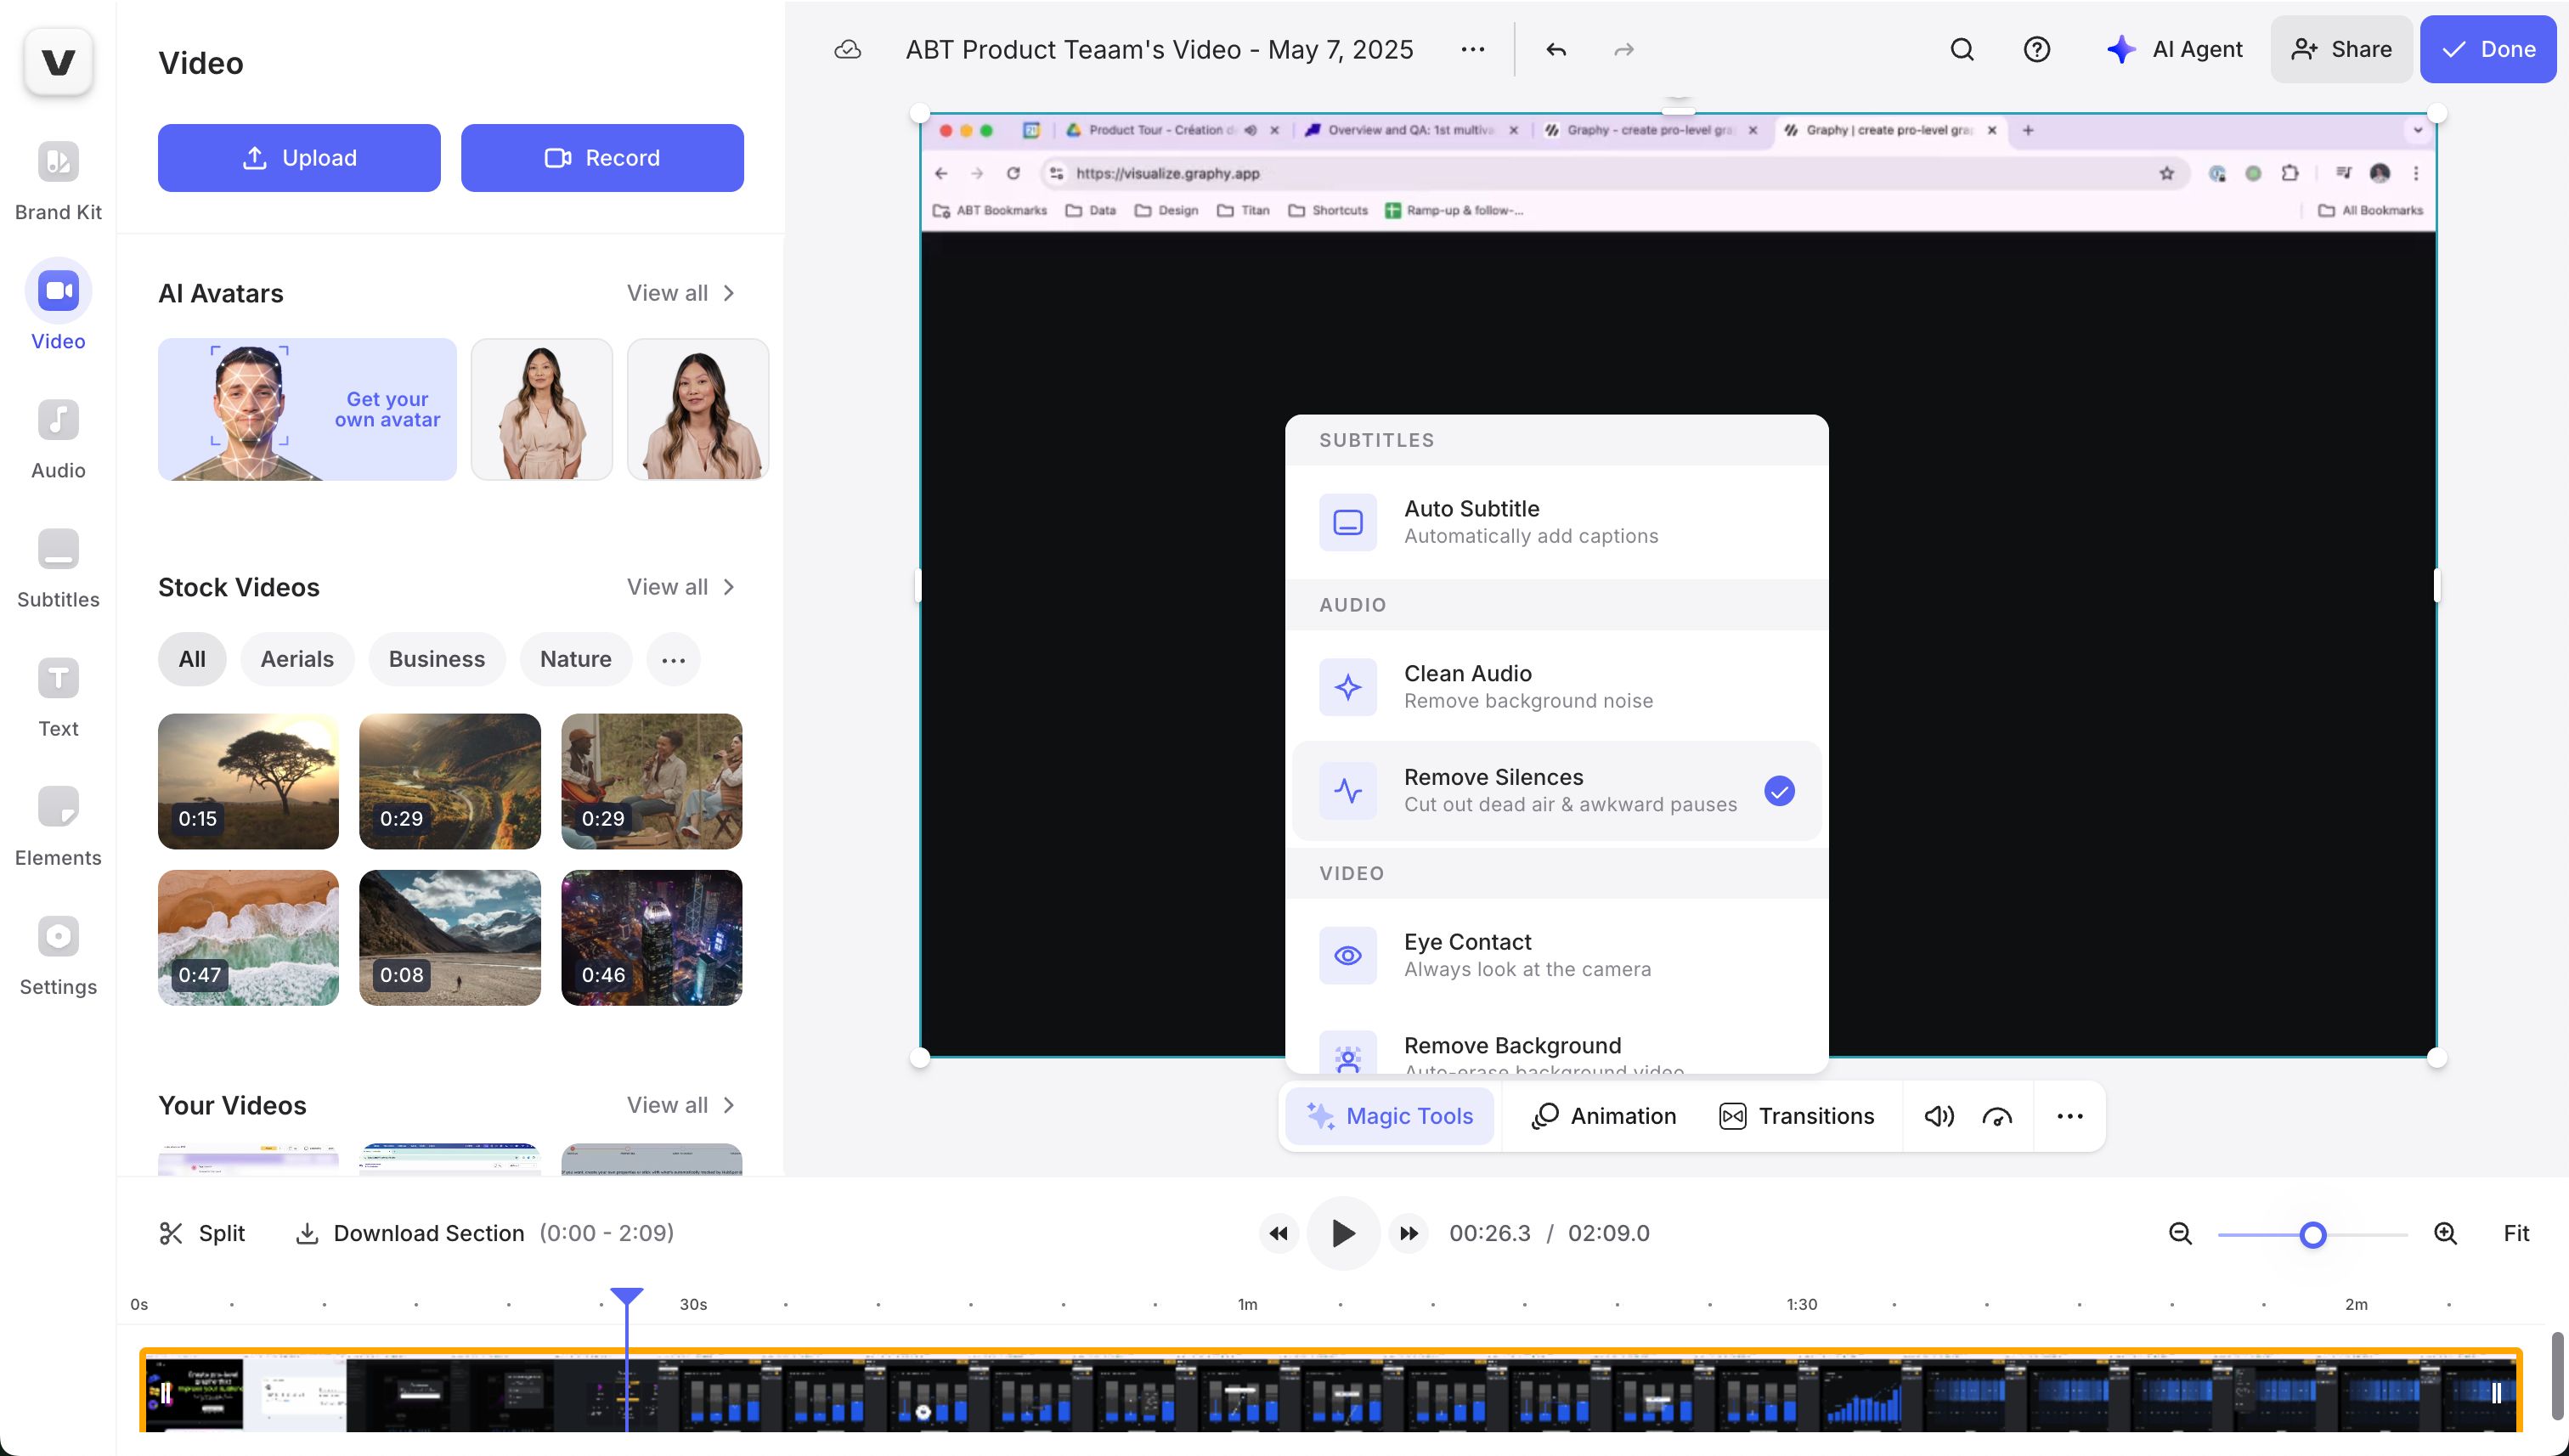Redo the last undone action
This screenshot has height=1456, width=2569.
click(x=1624, y=49)
